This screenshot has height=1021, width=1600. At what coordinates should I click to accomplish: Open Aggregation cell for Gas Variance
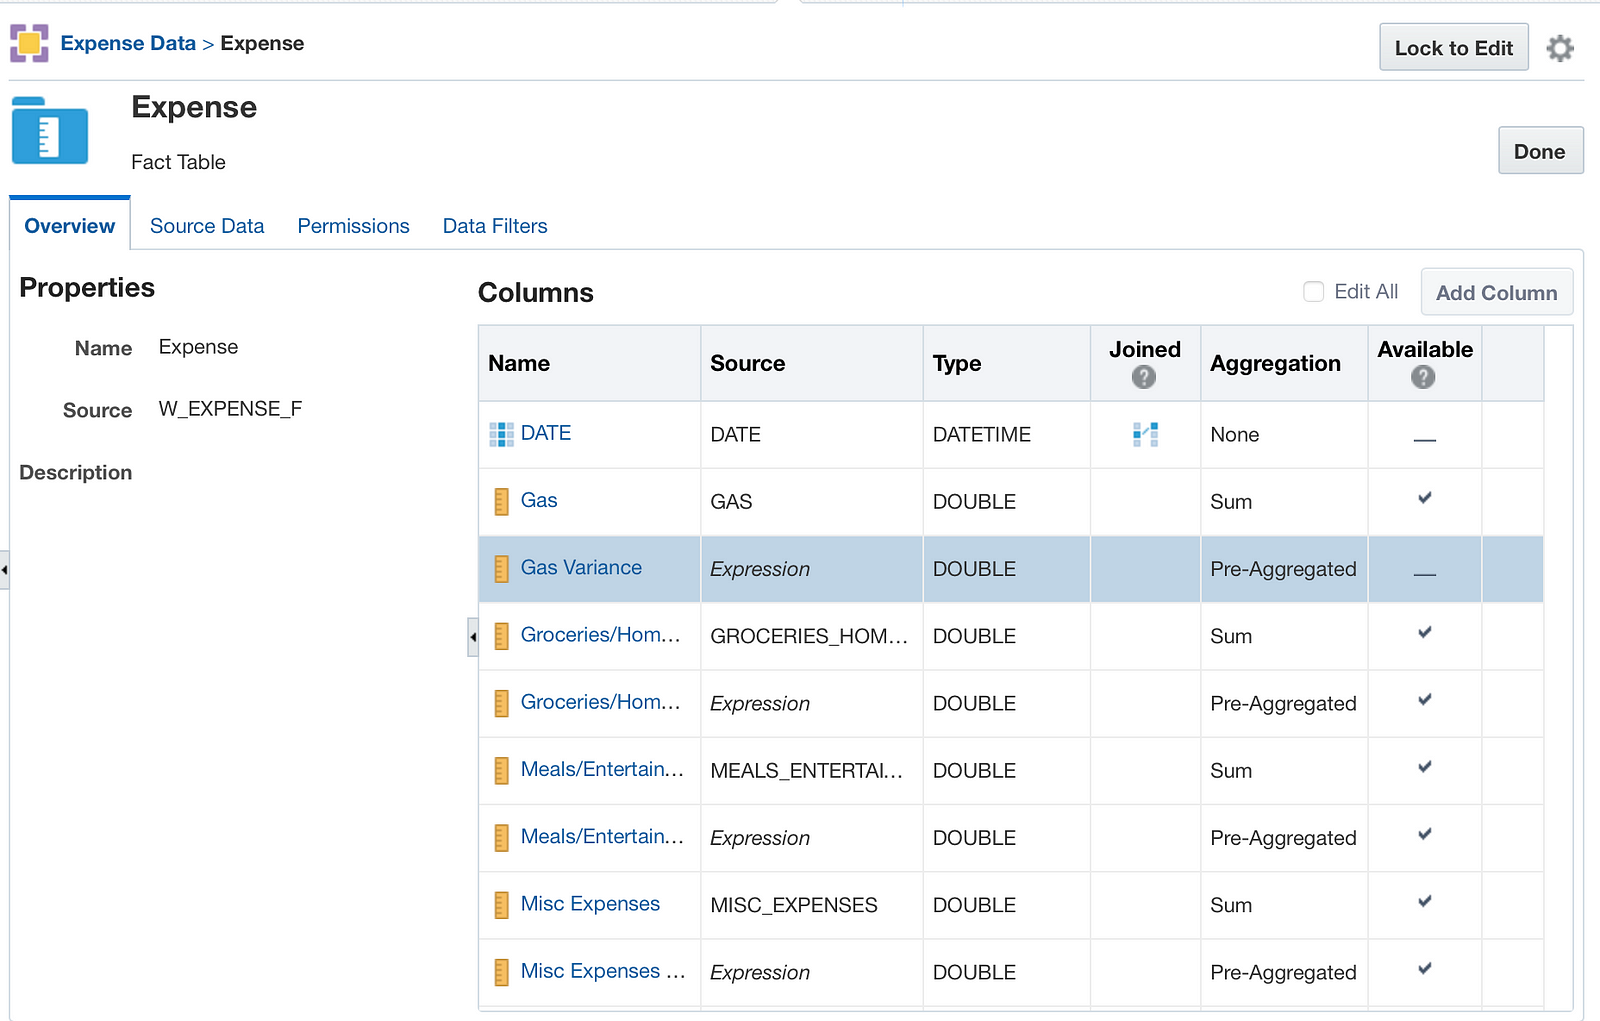coord(1283,569)
